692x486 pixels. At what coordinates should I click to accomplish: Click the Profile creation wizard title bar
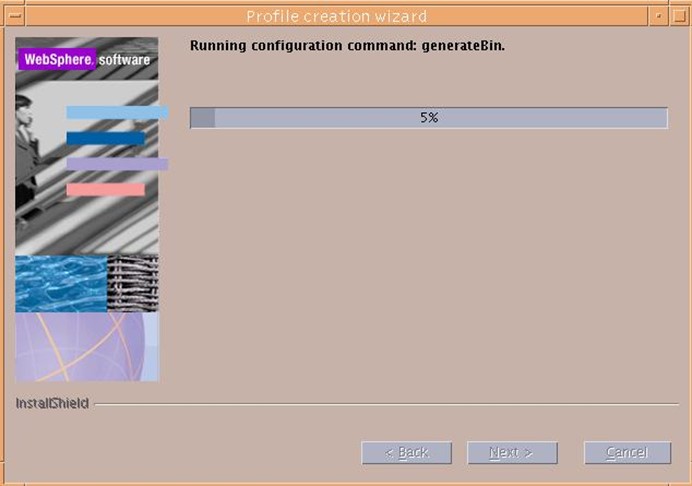click(337, 16)
